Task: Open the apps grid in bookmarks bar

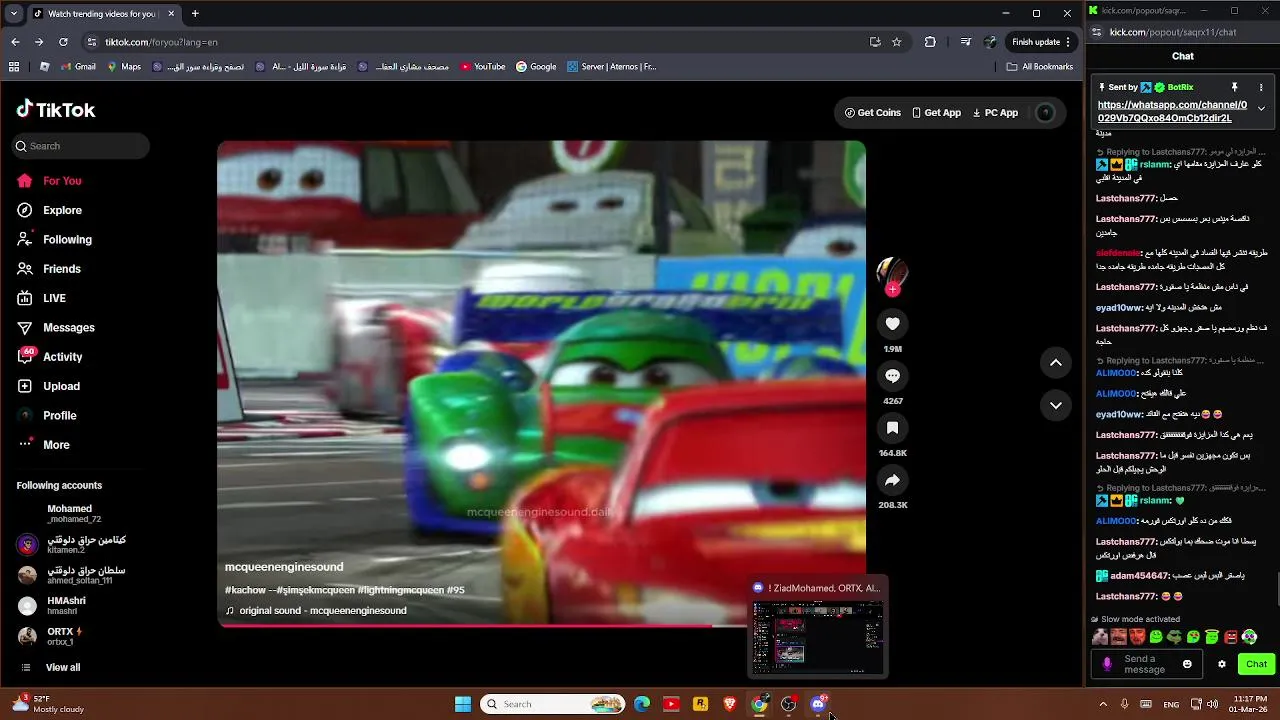Action: (14, 67)
